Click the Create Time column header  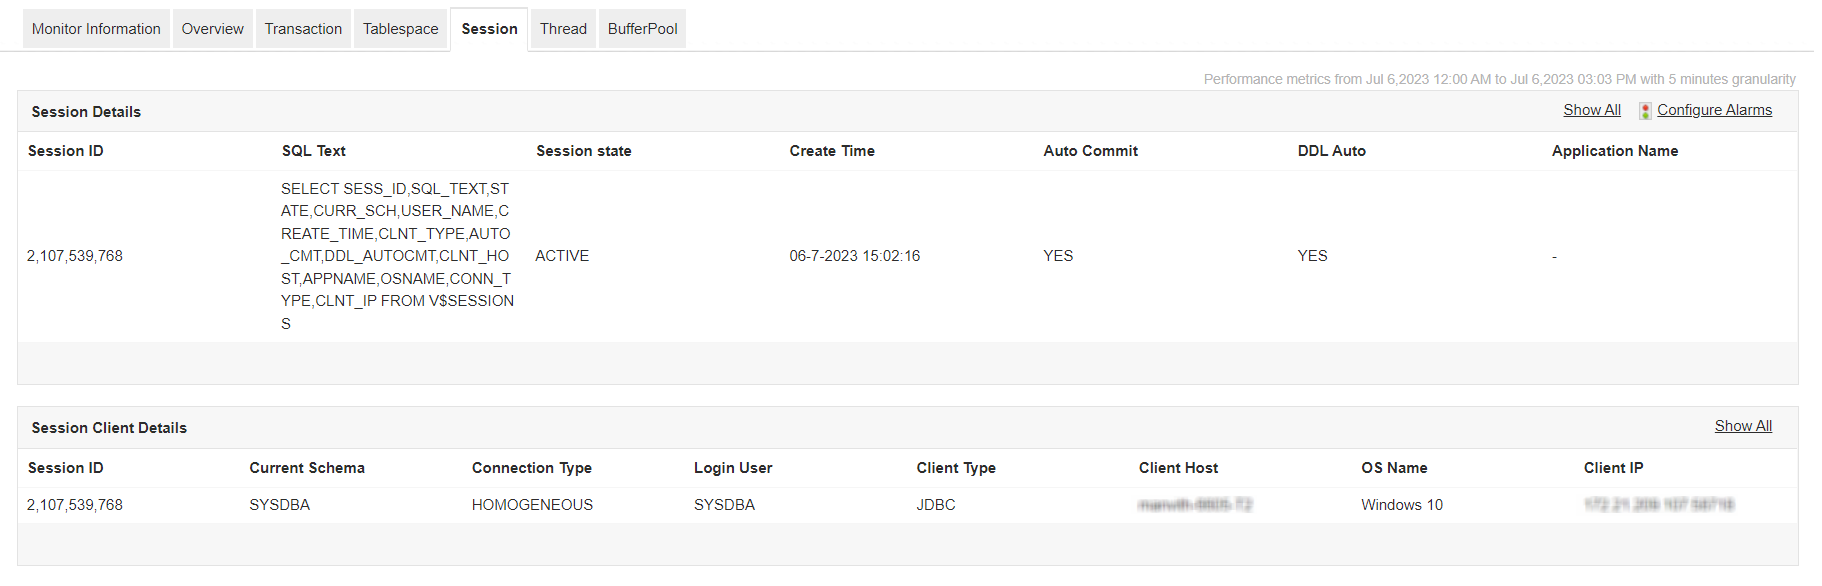pyautogui.click(x=831, y=151)
